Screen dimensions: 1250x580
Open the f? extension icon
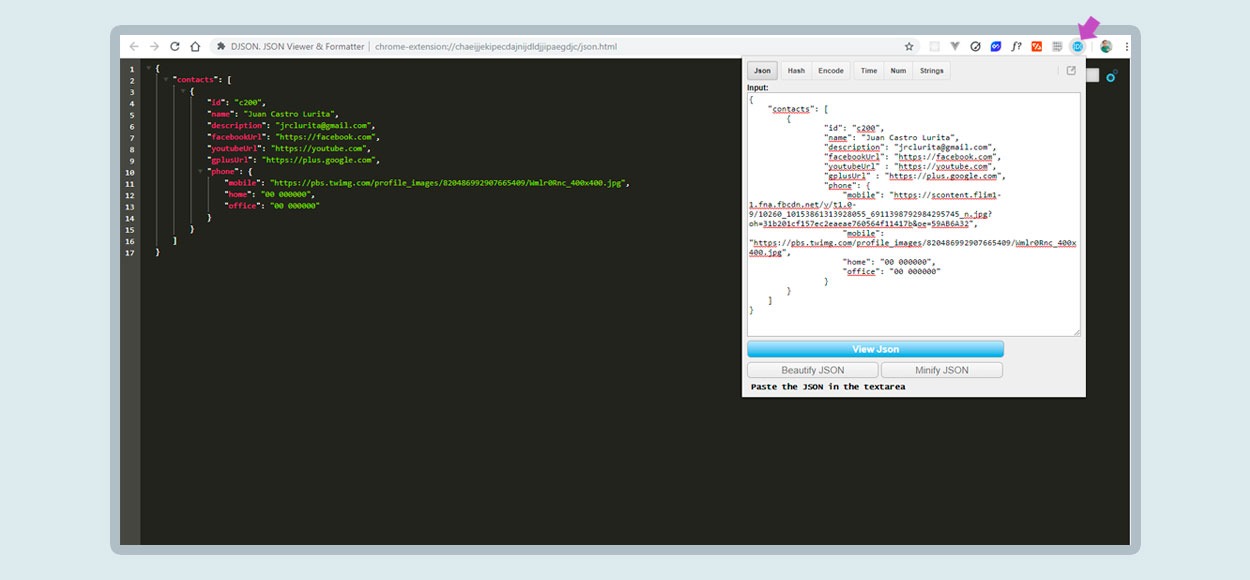tap(1016, 46)
